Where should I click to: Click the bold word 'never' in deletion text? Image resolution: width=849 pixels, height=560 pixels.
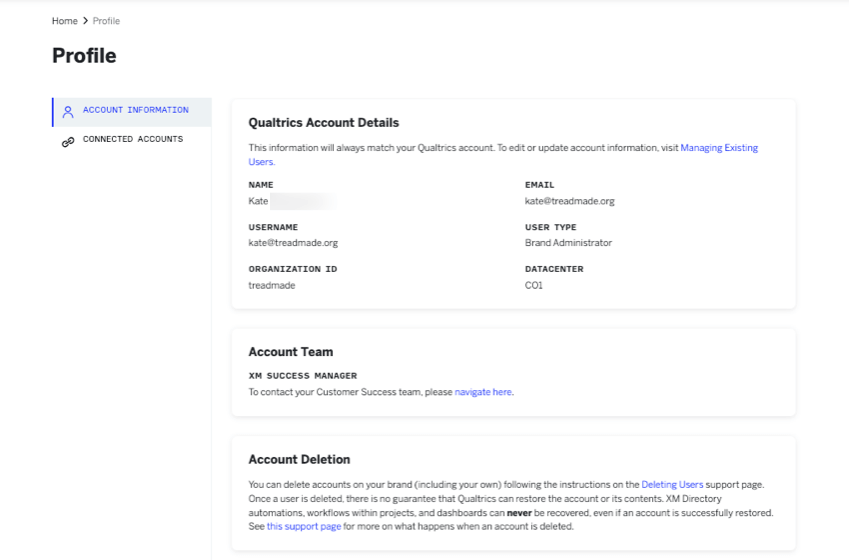[519, 512]
